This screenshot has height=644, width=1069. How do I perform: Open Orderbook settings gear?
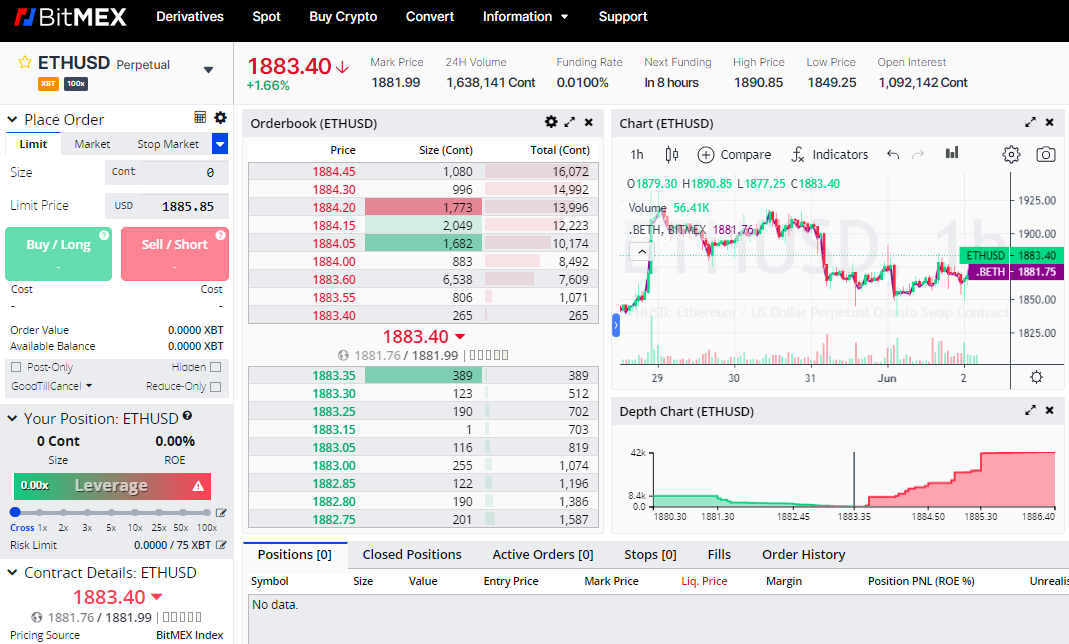[551, 121]
